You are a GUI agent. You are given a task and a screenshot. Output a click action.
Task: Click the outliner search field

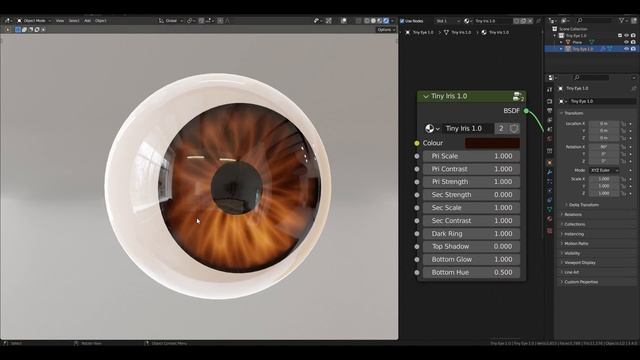pos(595,20)
